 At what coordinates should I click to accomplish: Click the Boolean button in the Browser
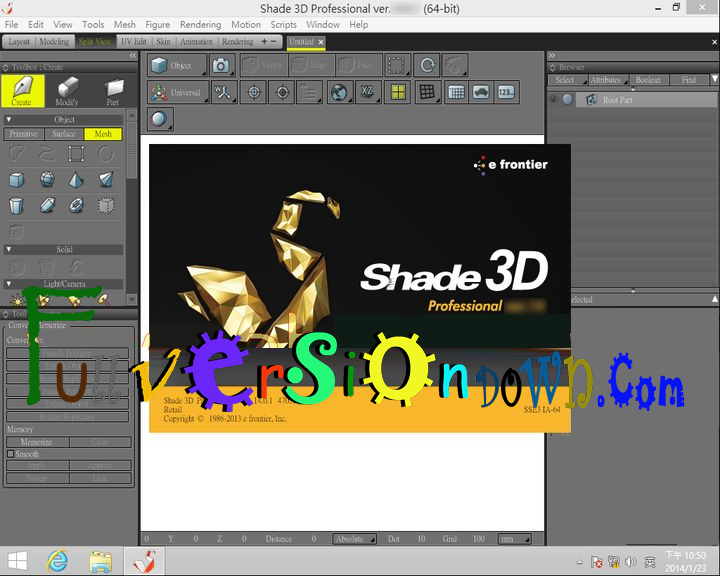click(648, 80)
